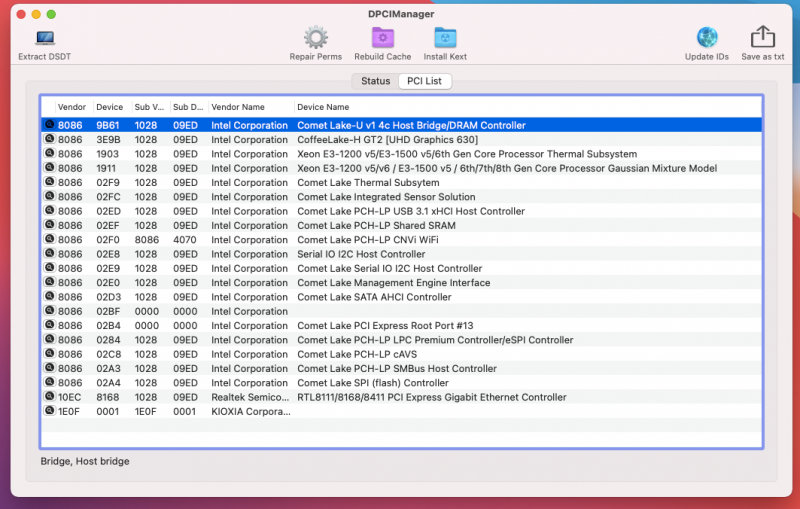This screenshot has height=509, width=800.
Task: Click the Device column header
Action: pos(109,107)
